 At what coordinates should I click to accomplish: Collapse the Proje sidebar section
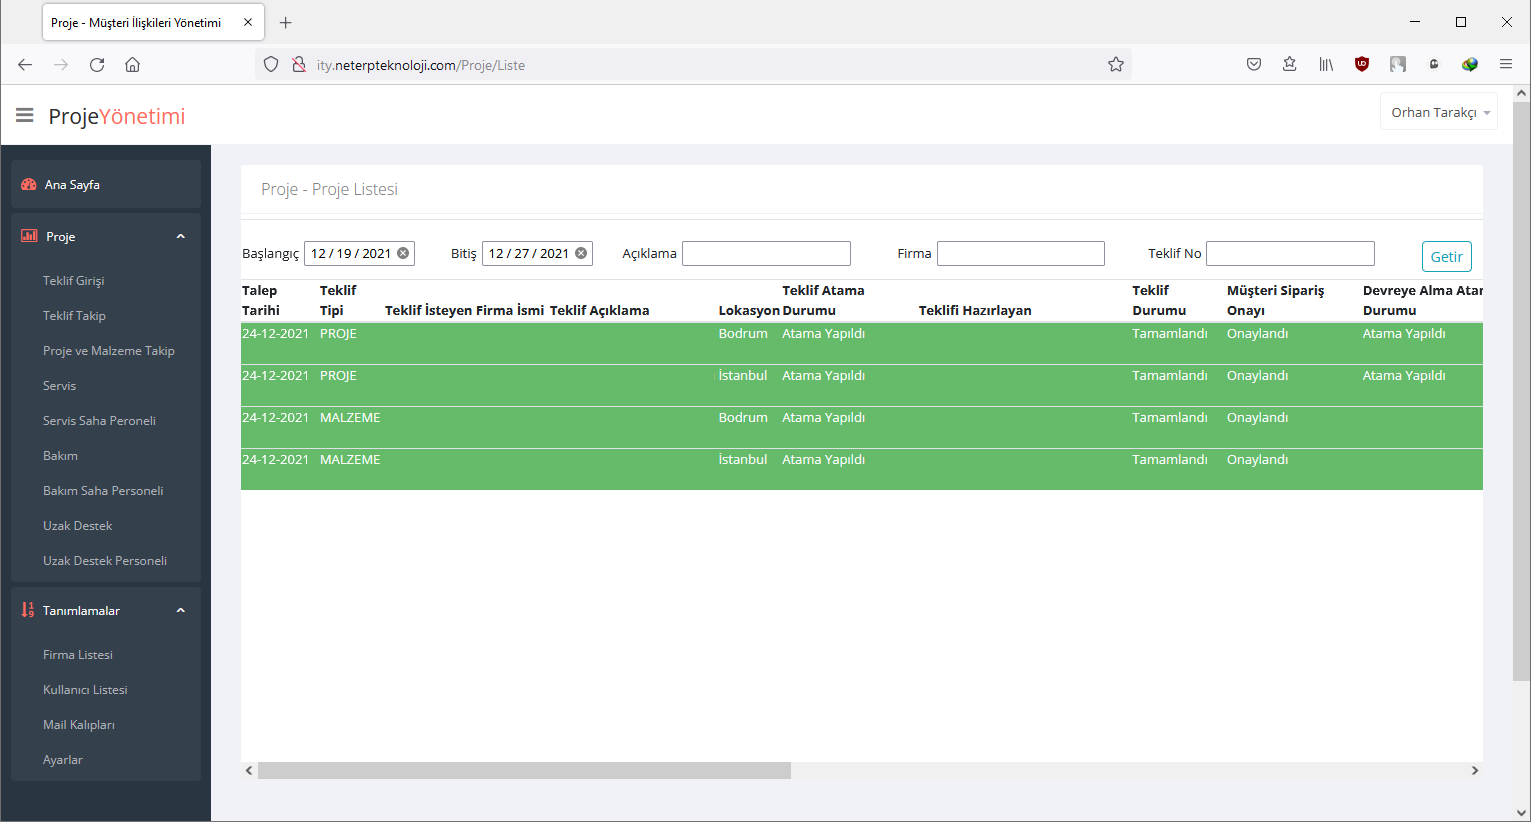coord(181,237)
